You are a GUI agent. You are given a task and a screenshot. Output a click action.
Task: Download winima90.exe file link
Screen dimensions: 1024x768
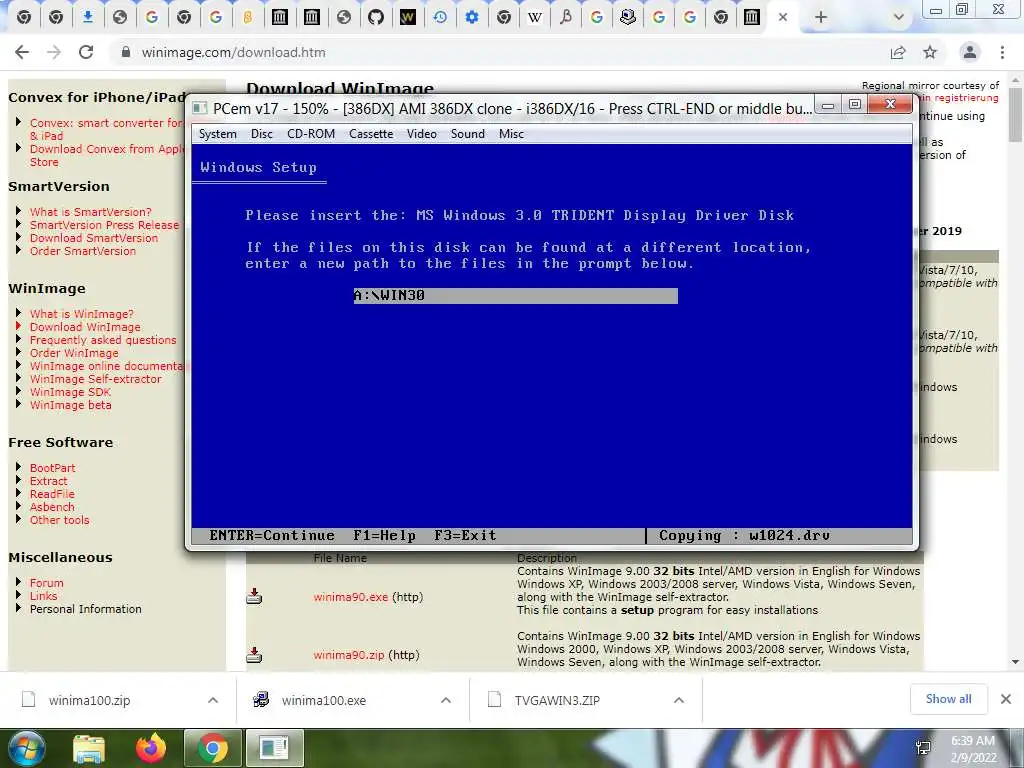(351, 597)
